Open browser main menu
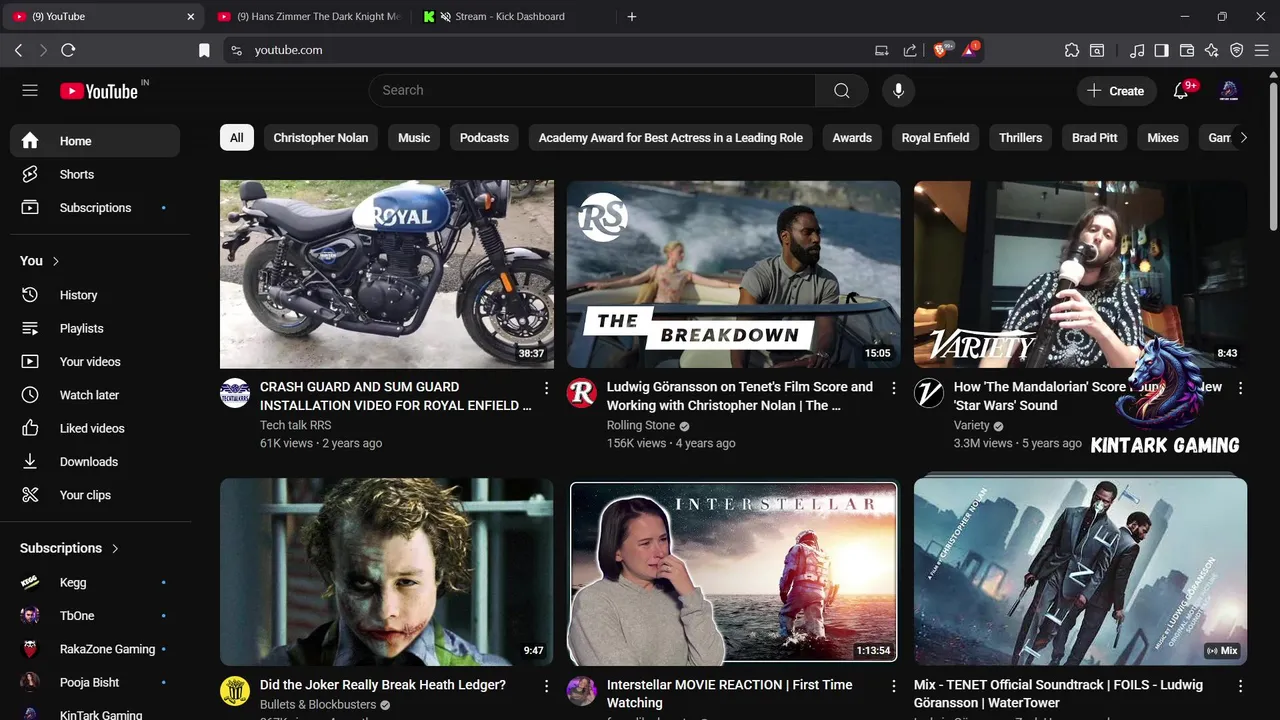The image size is (1280, 720). 1262,50
